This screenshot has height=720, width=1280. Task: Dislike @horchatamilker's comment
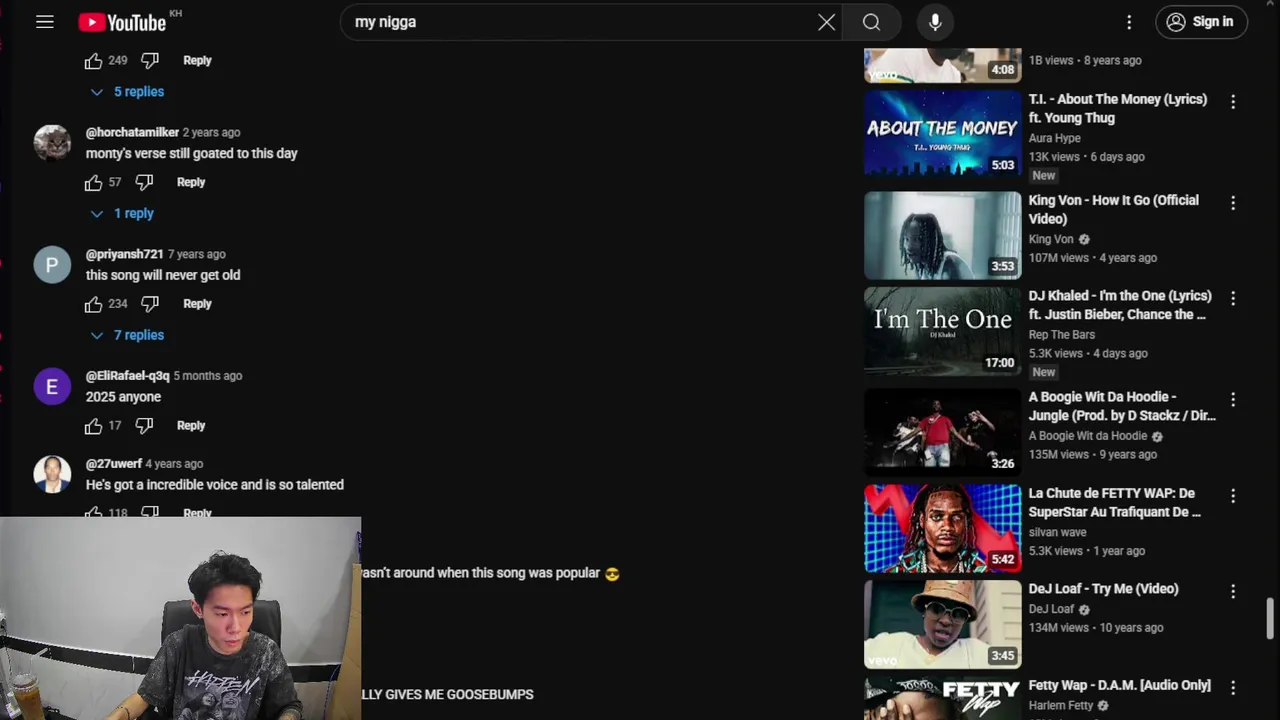tap(144, 183)
